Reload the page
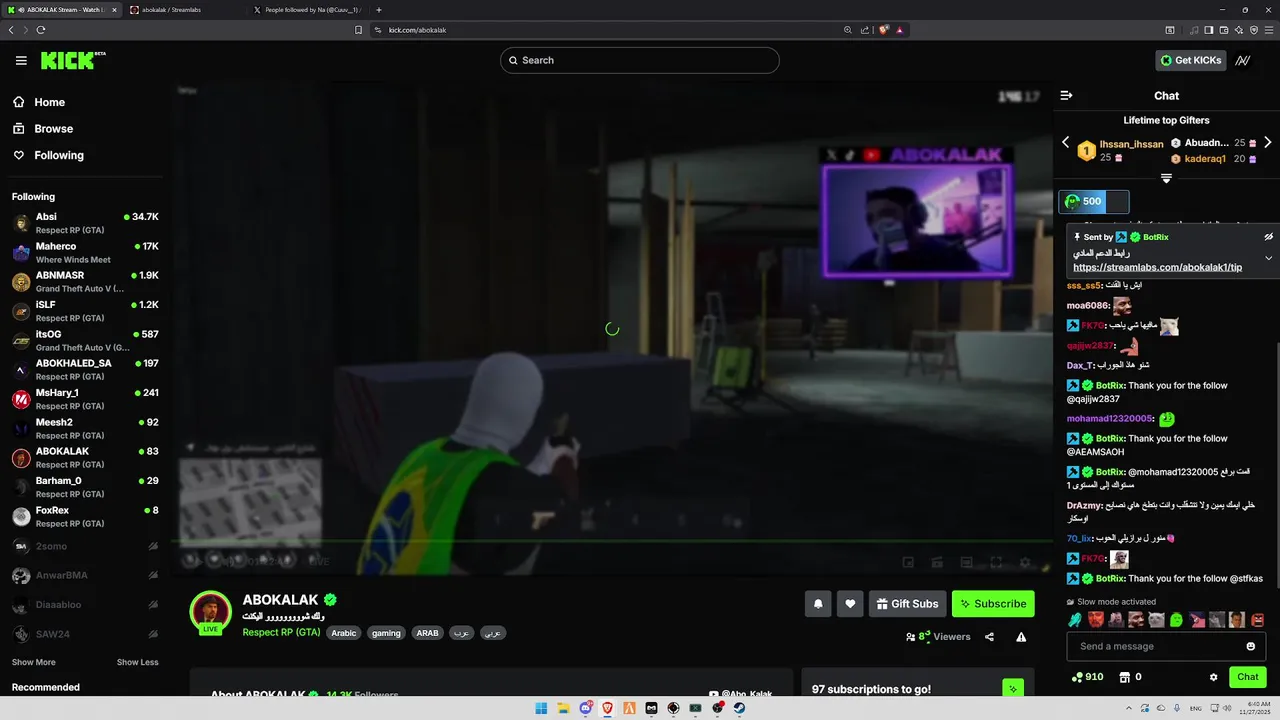 (41, 30)
